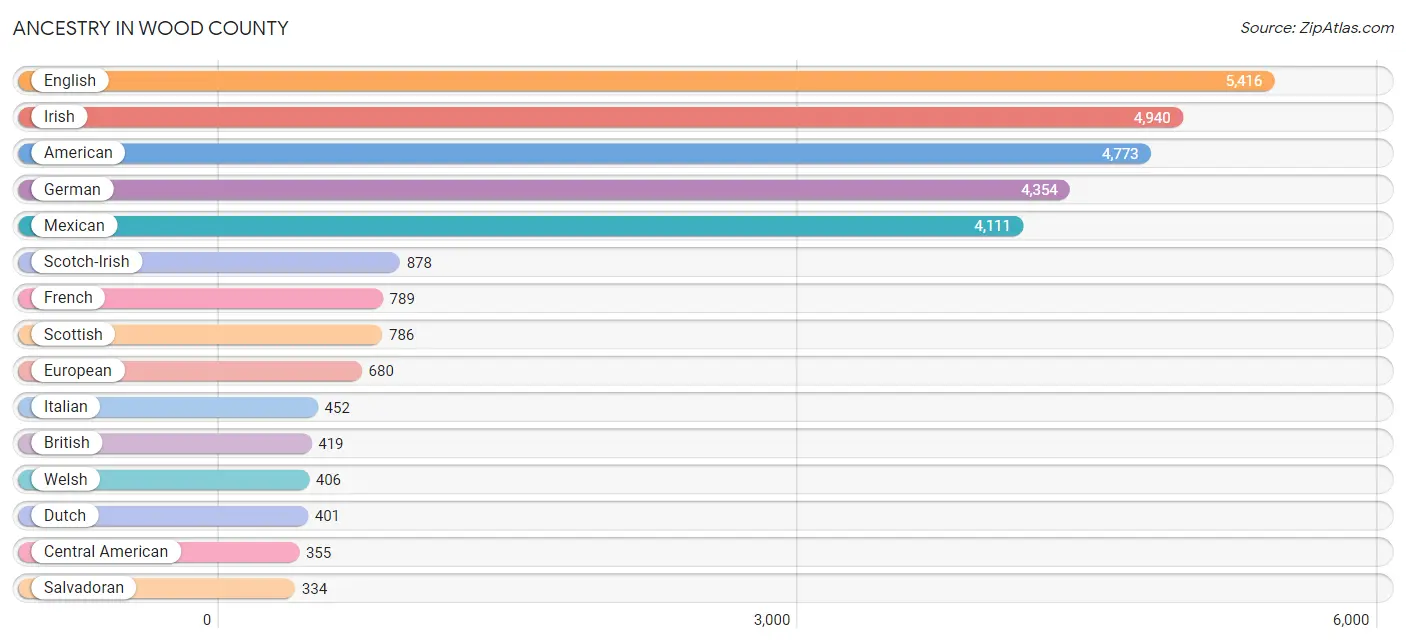Screen dimensions: 1406x644
Task: Click the chart title Ancestry in Wood County
Action: 151,28
